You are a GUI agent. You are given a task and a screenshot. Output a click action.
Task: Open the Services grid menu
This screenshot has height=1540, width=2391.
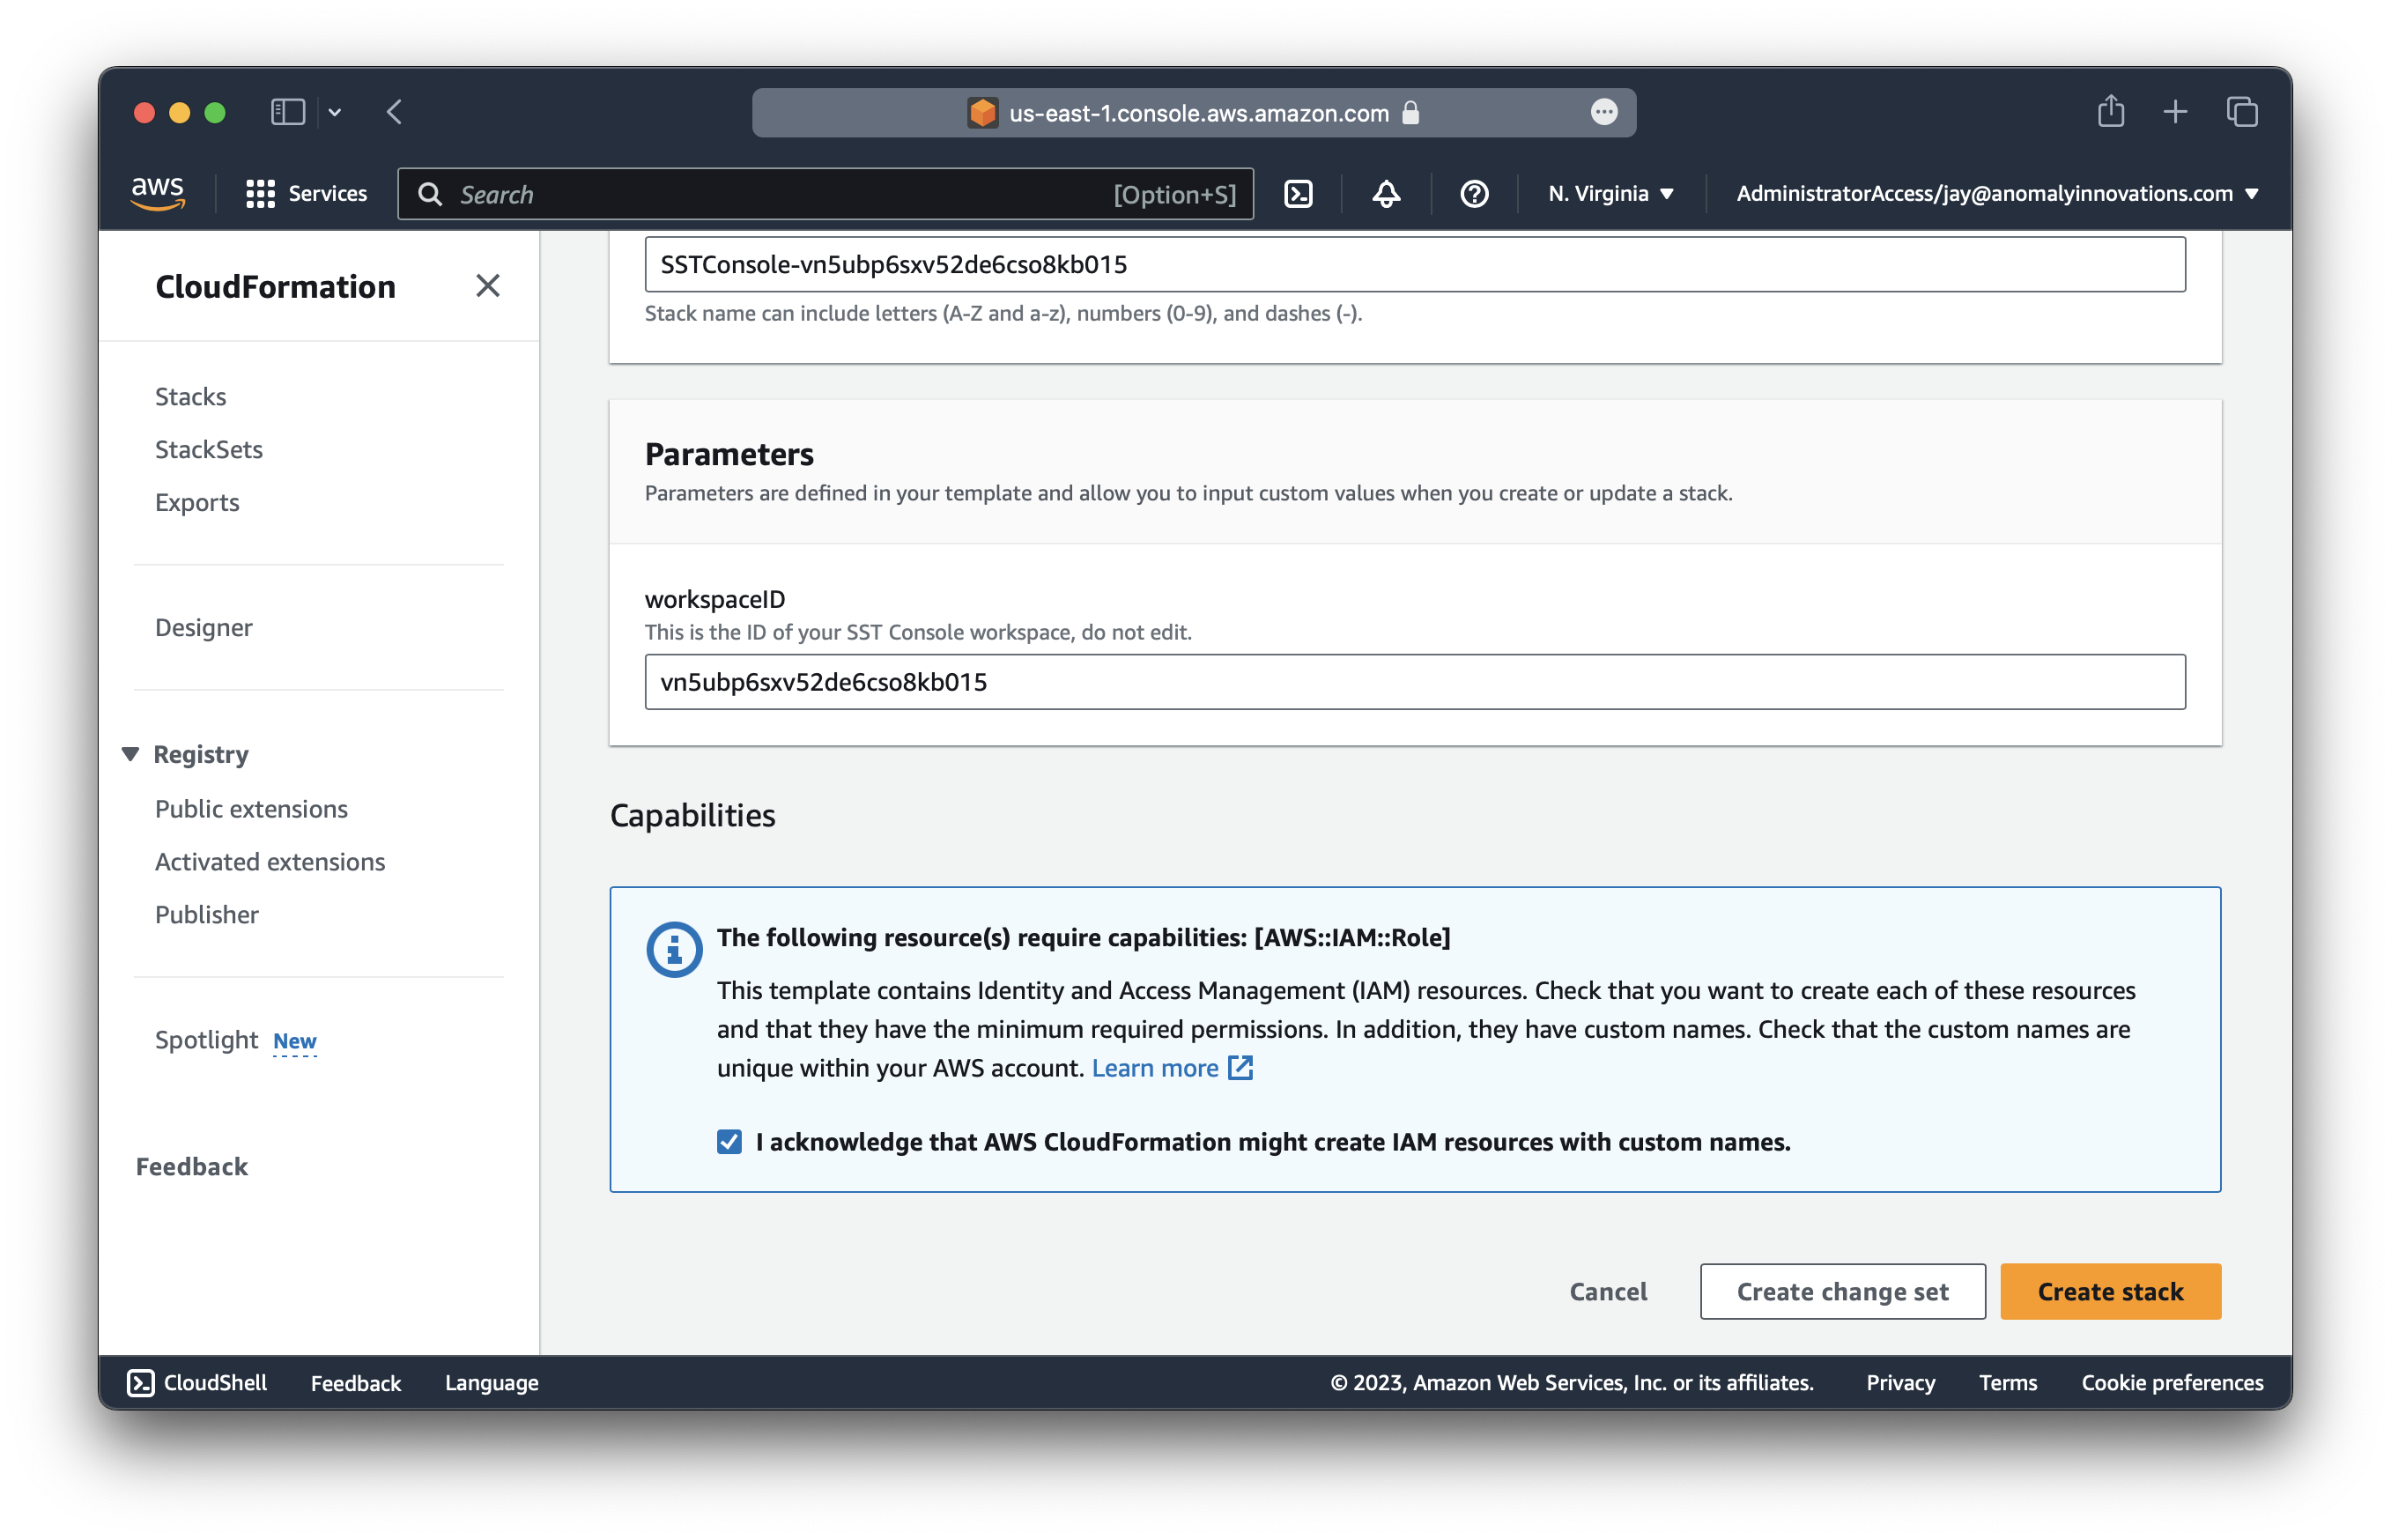coord(306,193)
